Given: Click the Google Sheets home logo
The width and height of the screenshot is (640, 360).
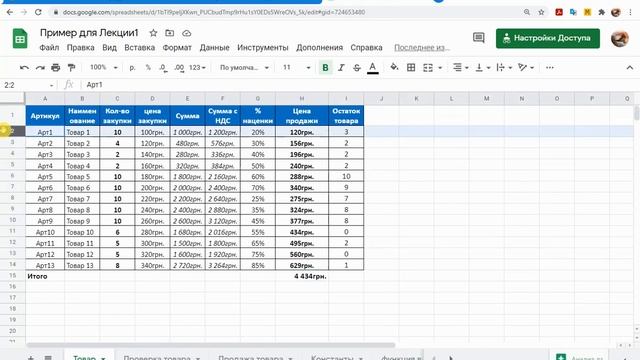Looking at the screenshot, I should [20, 39].
